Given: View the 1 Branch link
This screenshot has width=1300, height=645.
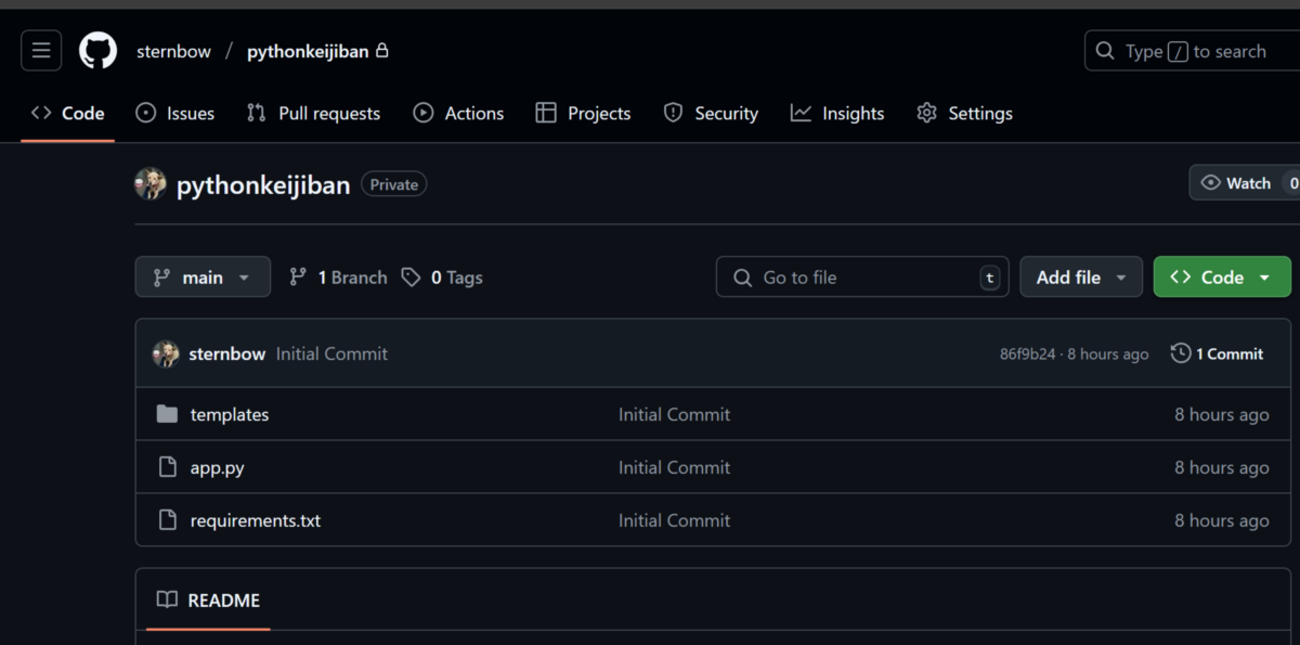Looking at the screenshot, I should point(338,277).
